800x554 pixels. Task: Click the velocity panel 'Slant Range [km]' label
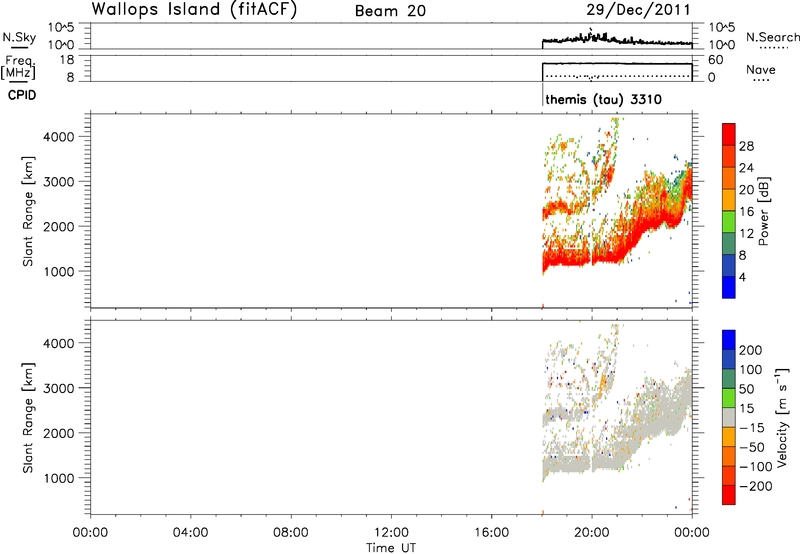tap(28, 417)
